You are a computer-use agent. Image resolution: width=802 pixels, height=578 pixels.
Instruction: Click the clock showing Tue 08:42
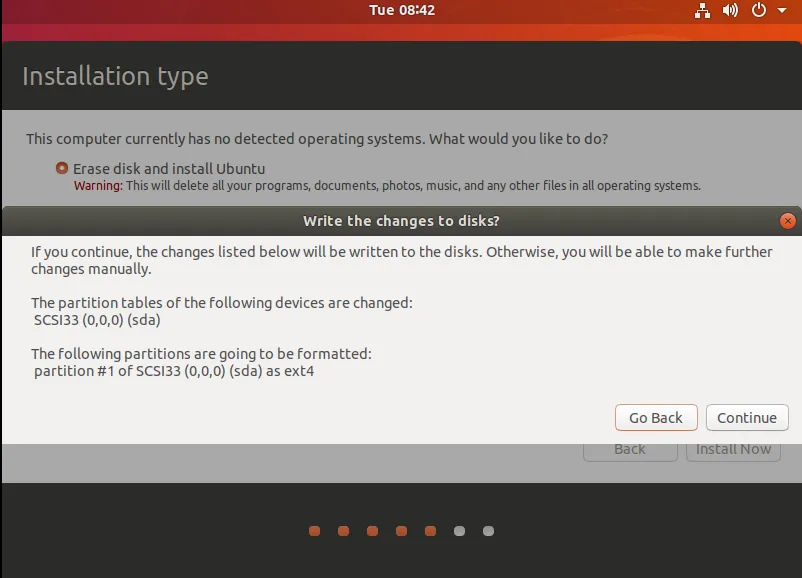(402, 10)
